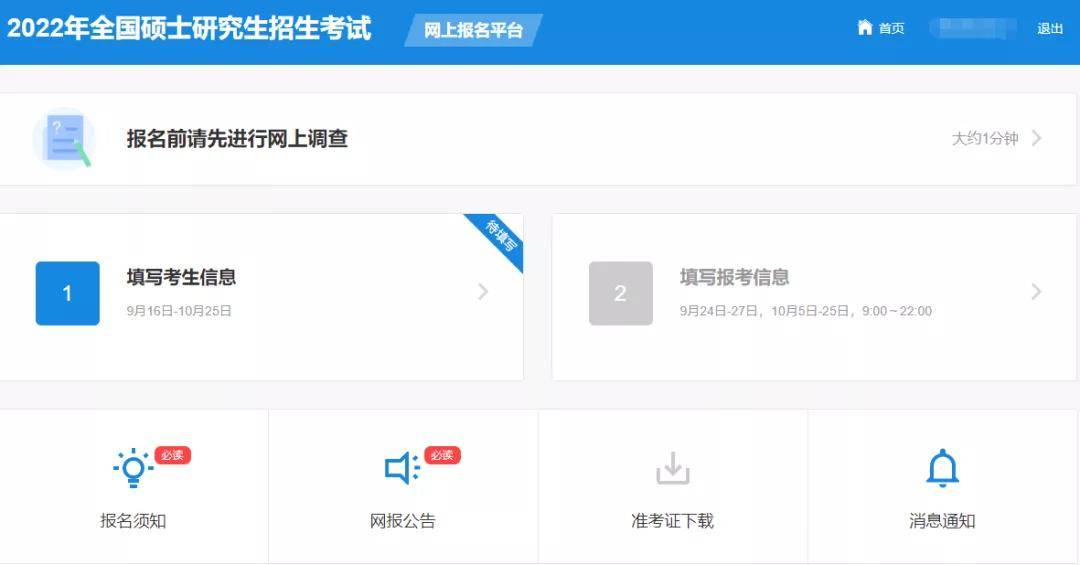The width and height of the screenshot is (1080, 565).
Task: Switch to the 网上报名平台 tab label
Action: click(473, 30)
